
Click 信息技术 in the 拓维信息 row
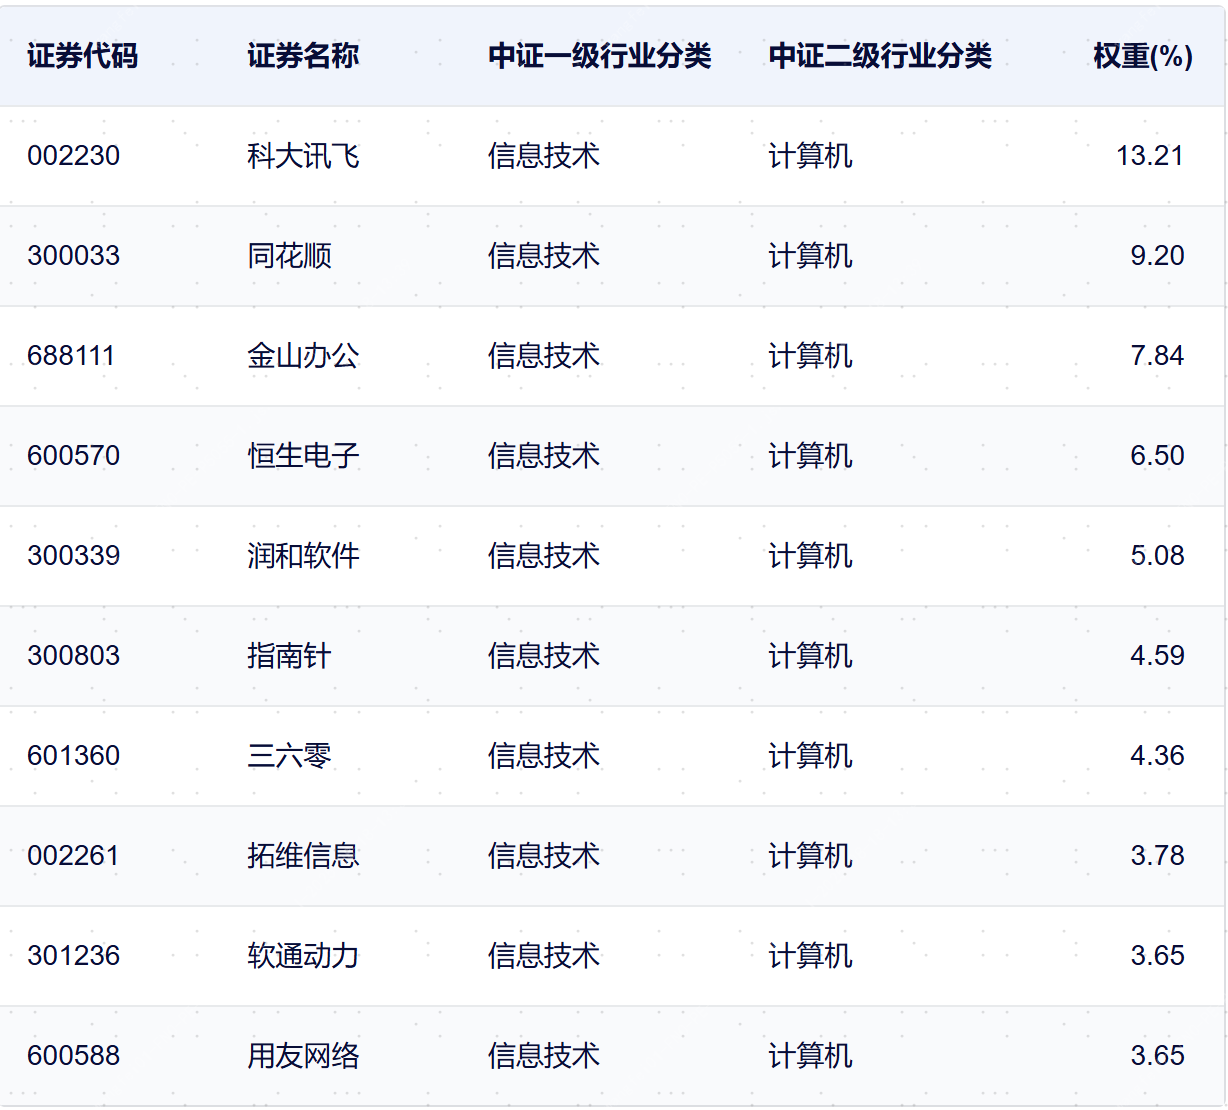(544, 856)
